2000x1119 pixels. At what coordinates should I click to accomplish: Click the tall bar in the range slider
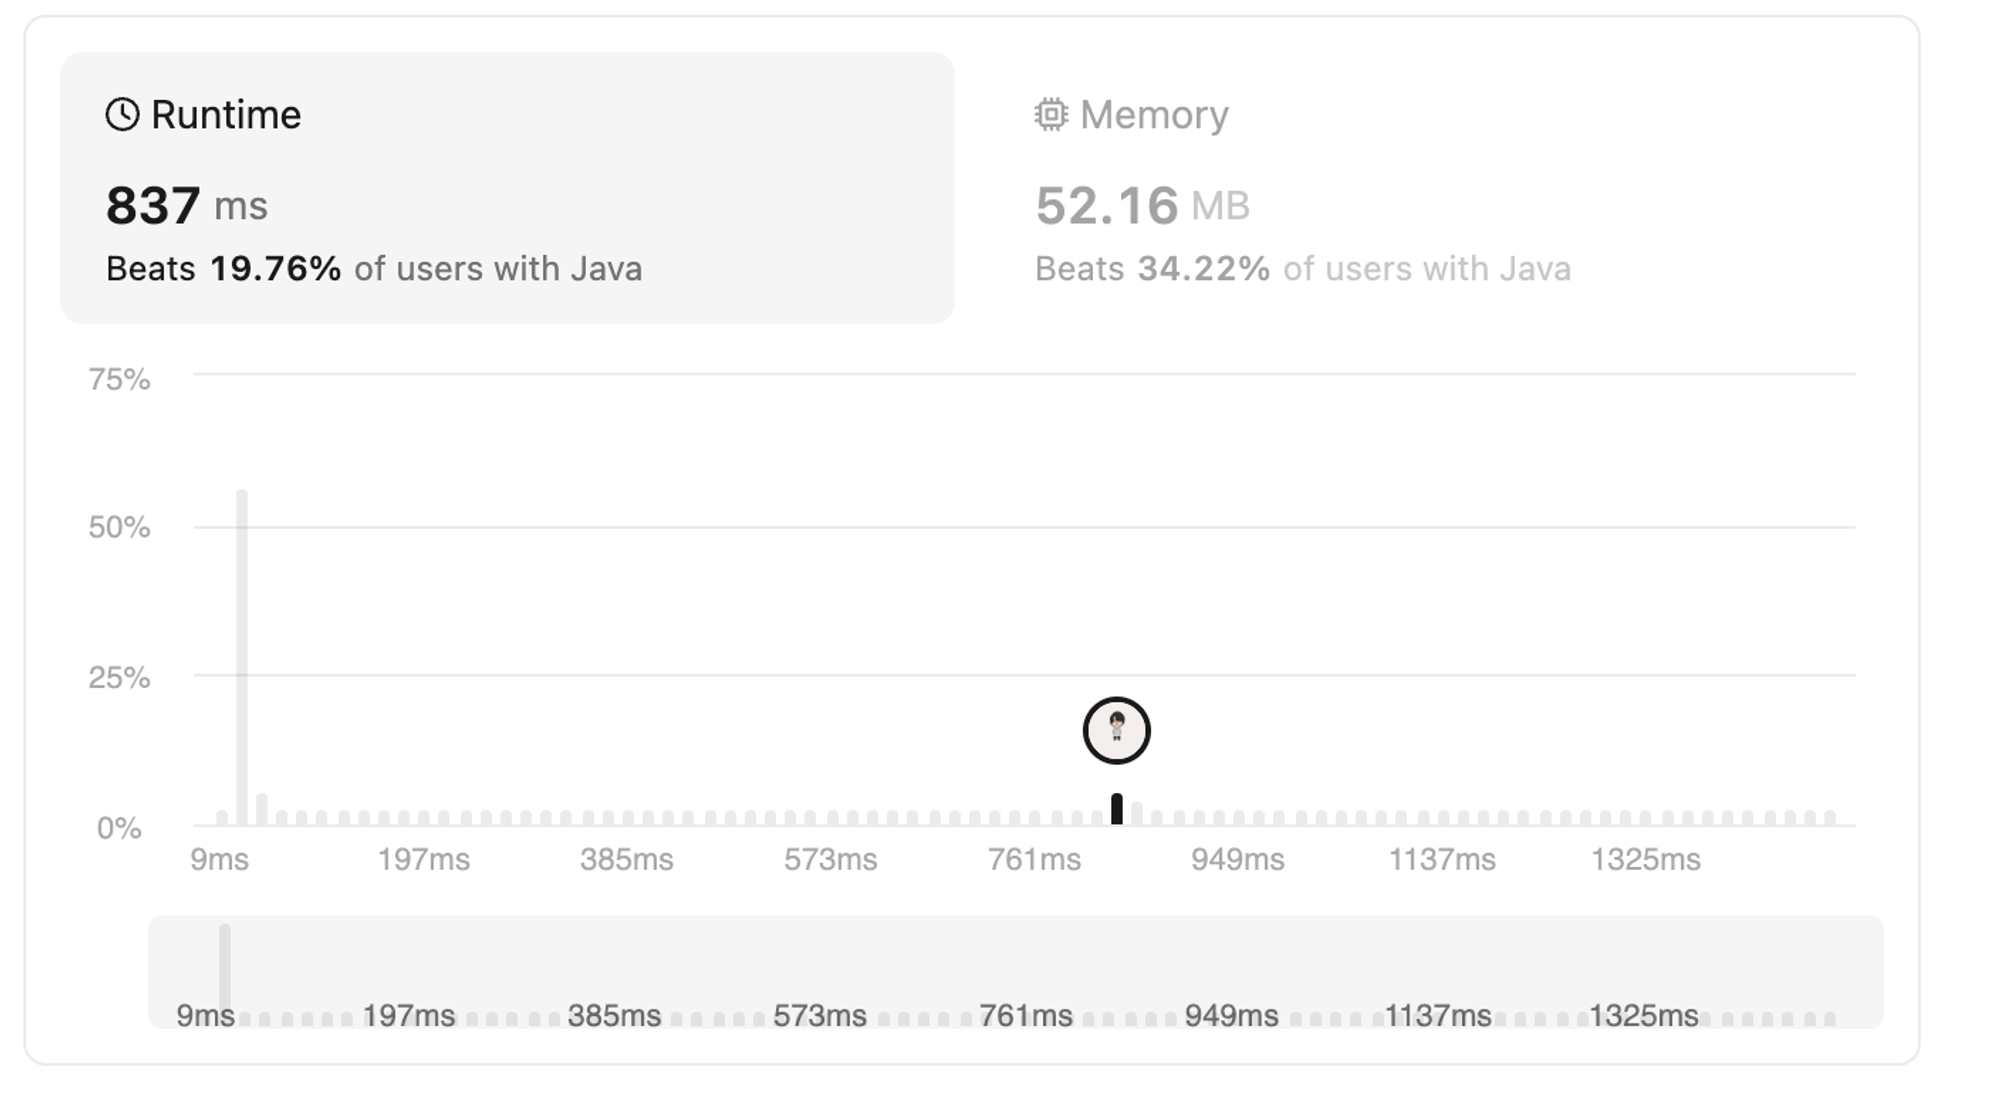[225, 968]
